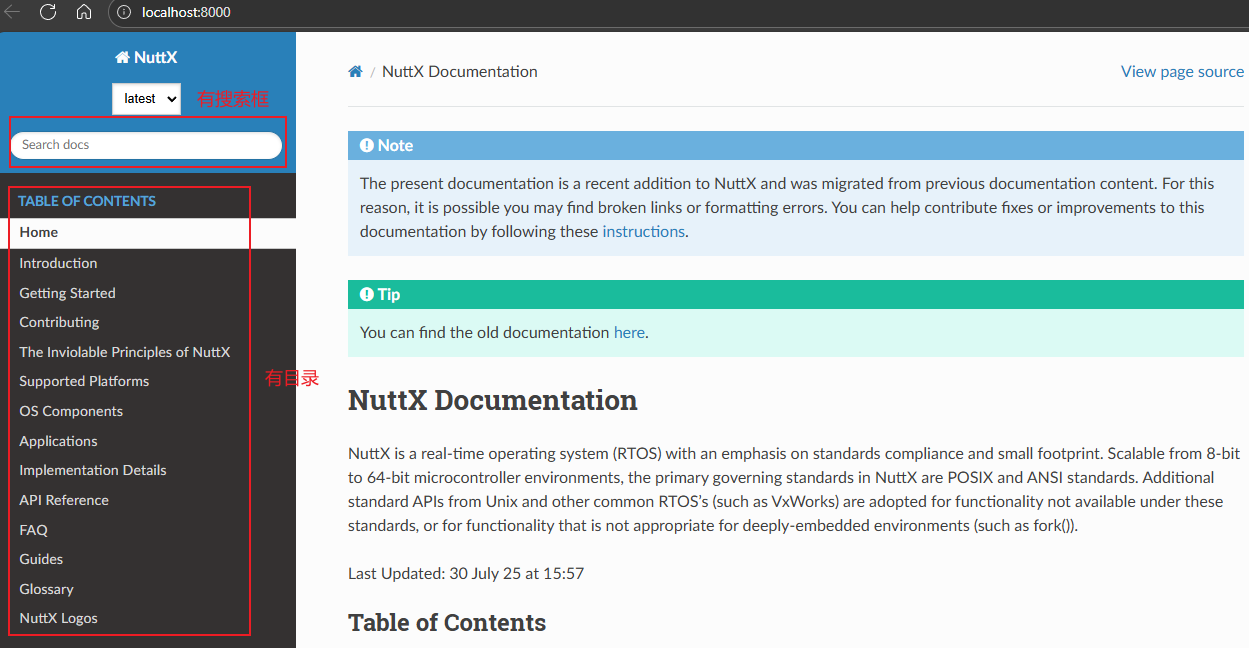Open old documentation via the here link

click(629, 332)
